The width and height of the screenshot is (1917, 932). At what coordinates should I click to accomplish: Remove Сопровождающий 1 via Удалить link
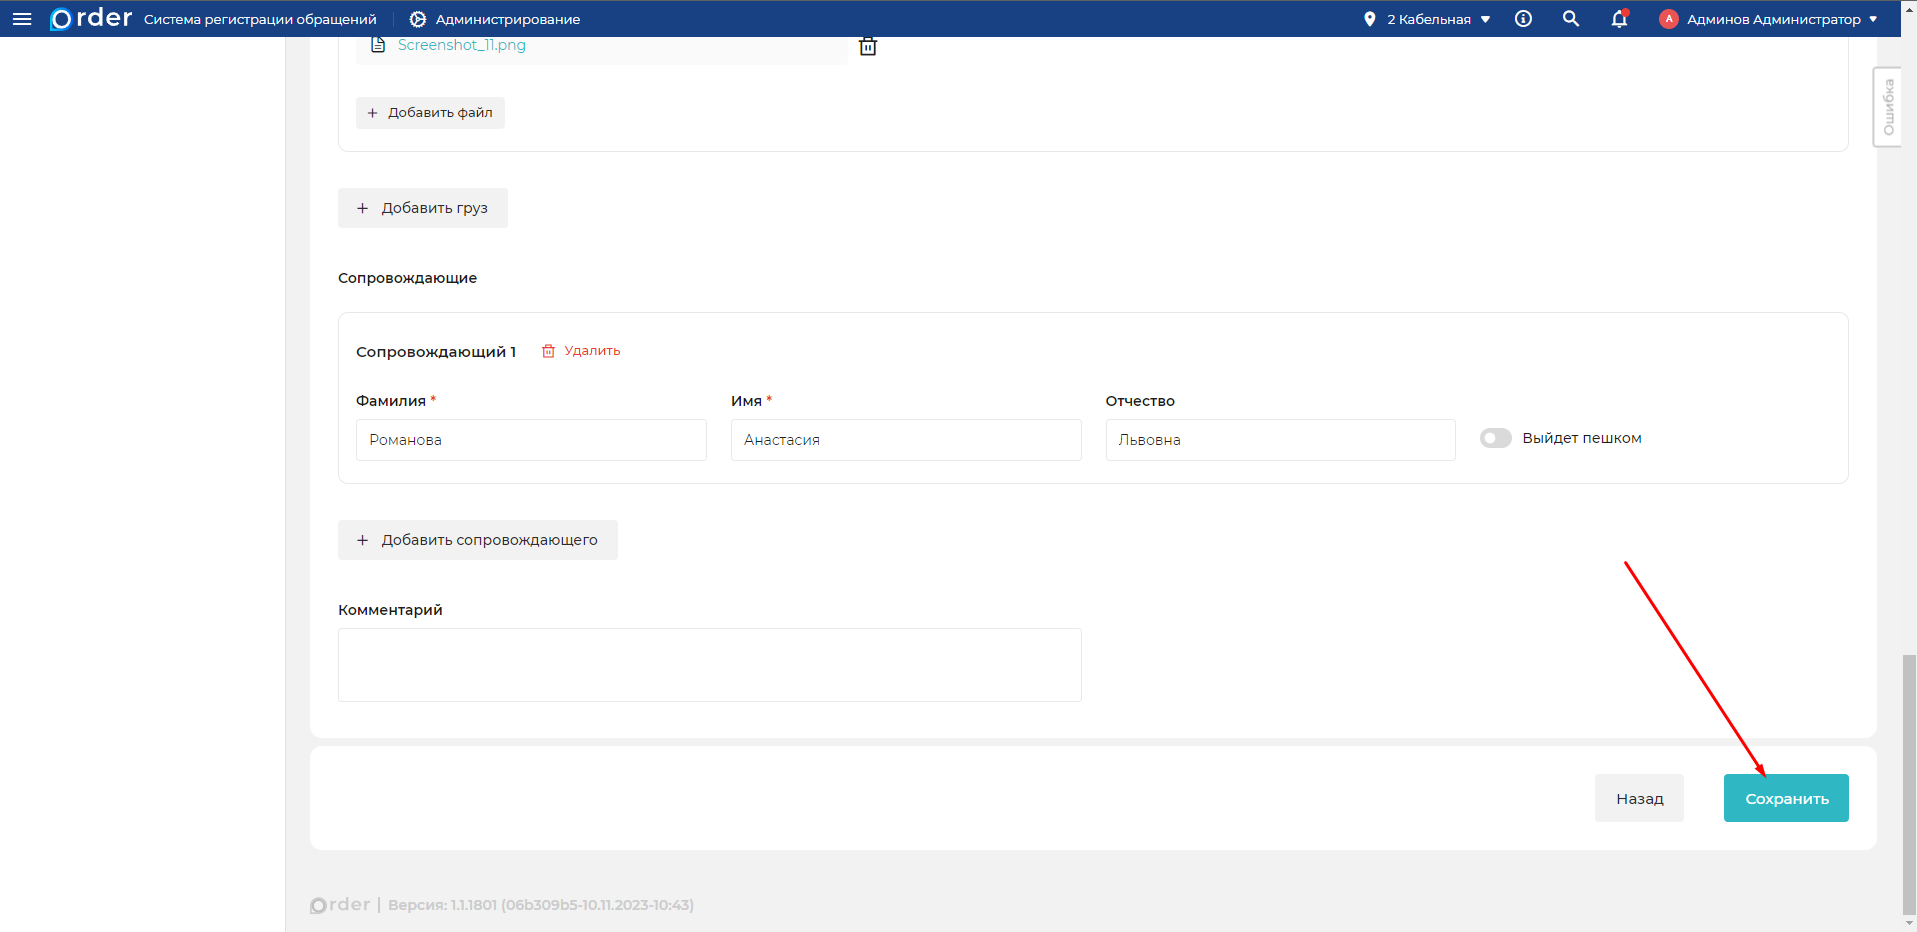click(581, 351)
